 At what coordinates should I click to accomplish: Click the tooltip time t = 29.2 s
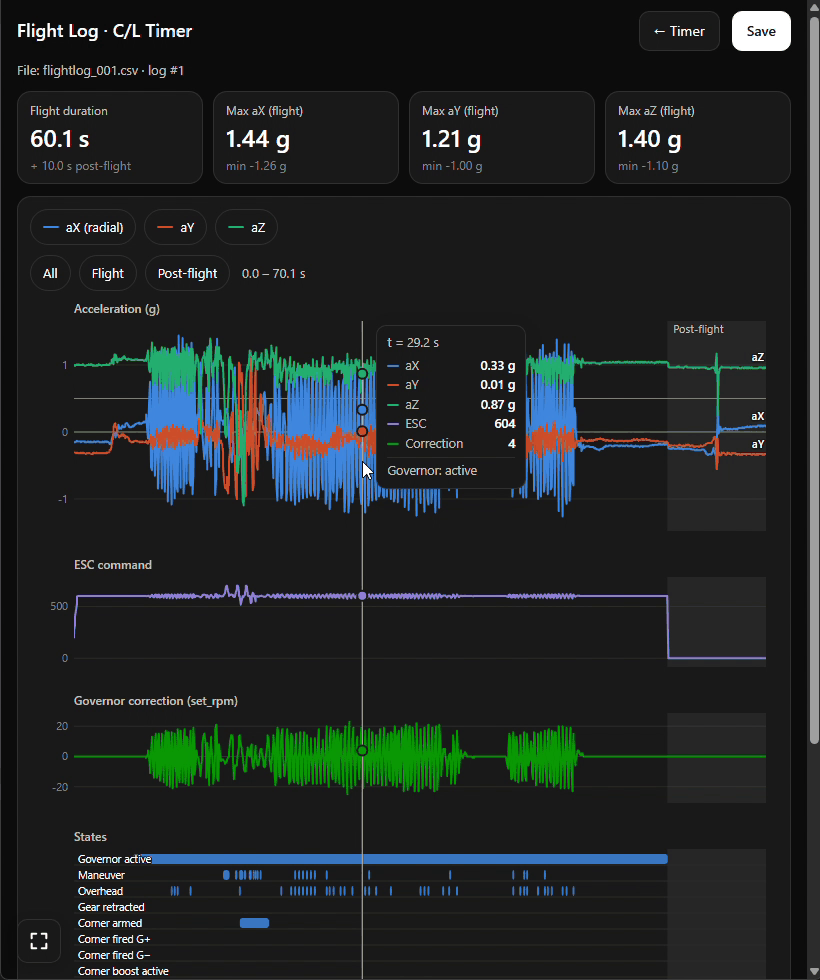pos(413,342)
